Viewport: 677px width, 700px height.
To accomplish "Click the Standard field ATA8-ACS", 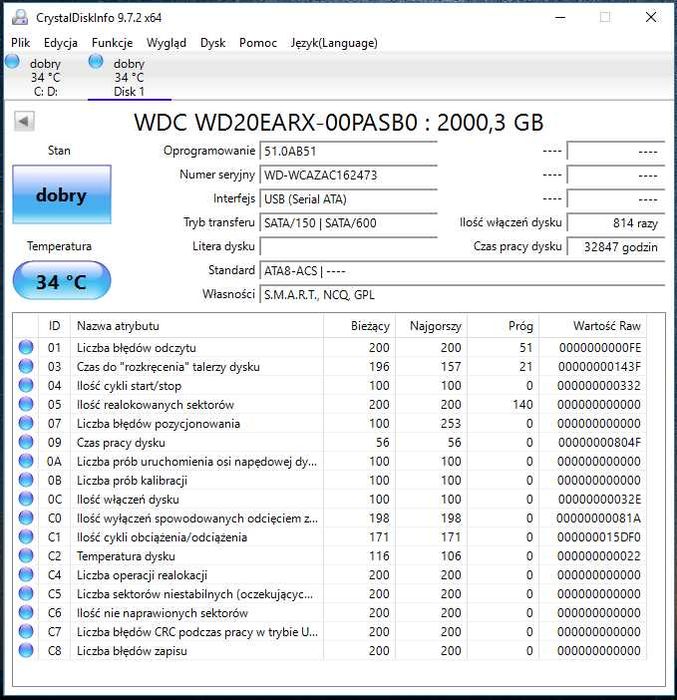I will coord(462,271).
